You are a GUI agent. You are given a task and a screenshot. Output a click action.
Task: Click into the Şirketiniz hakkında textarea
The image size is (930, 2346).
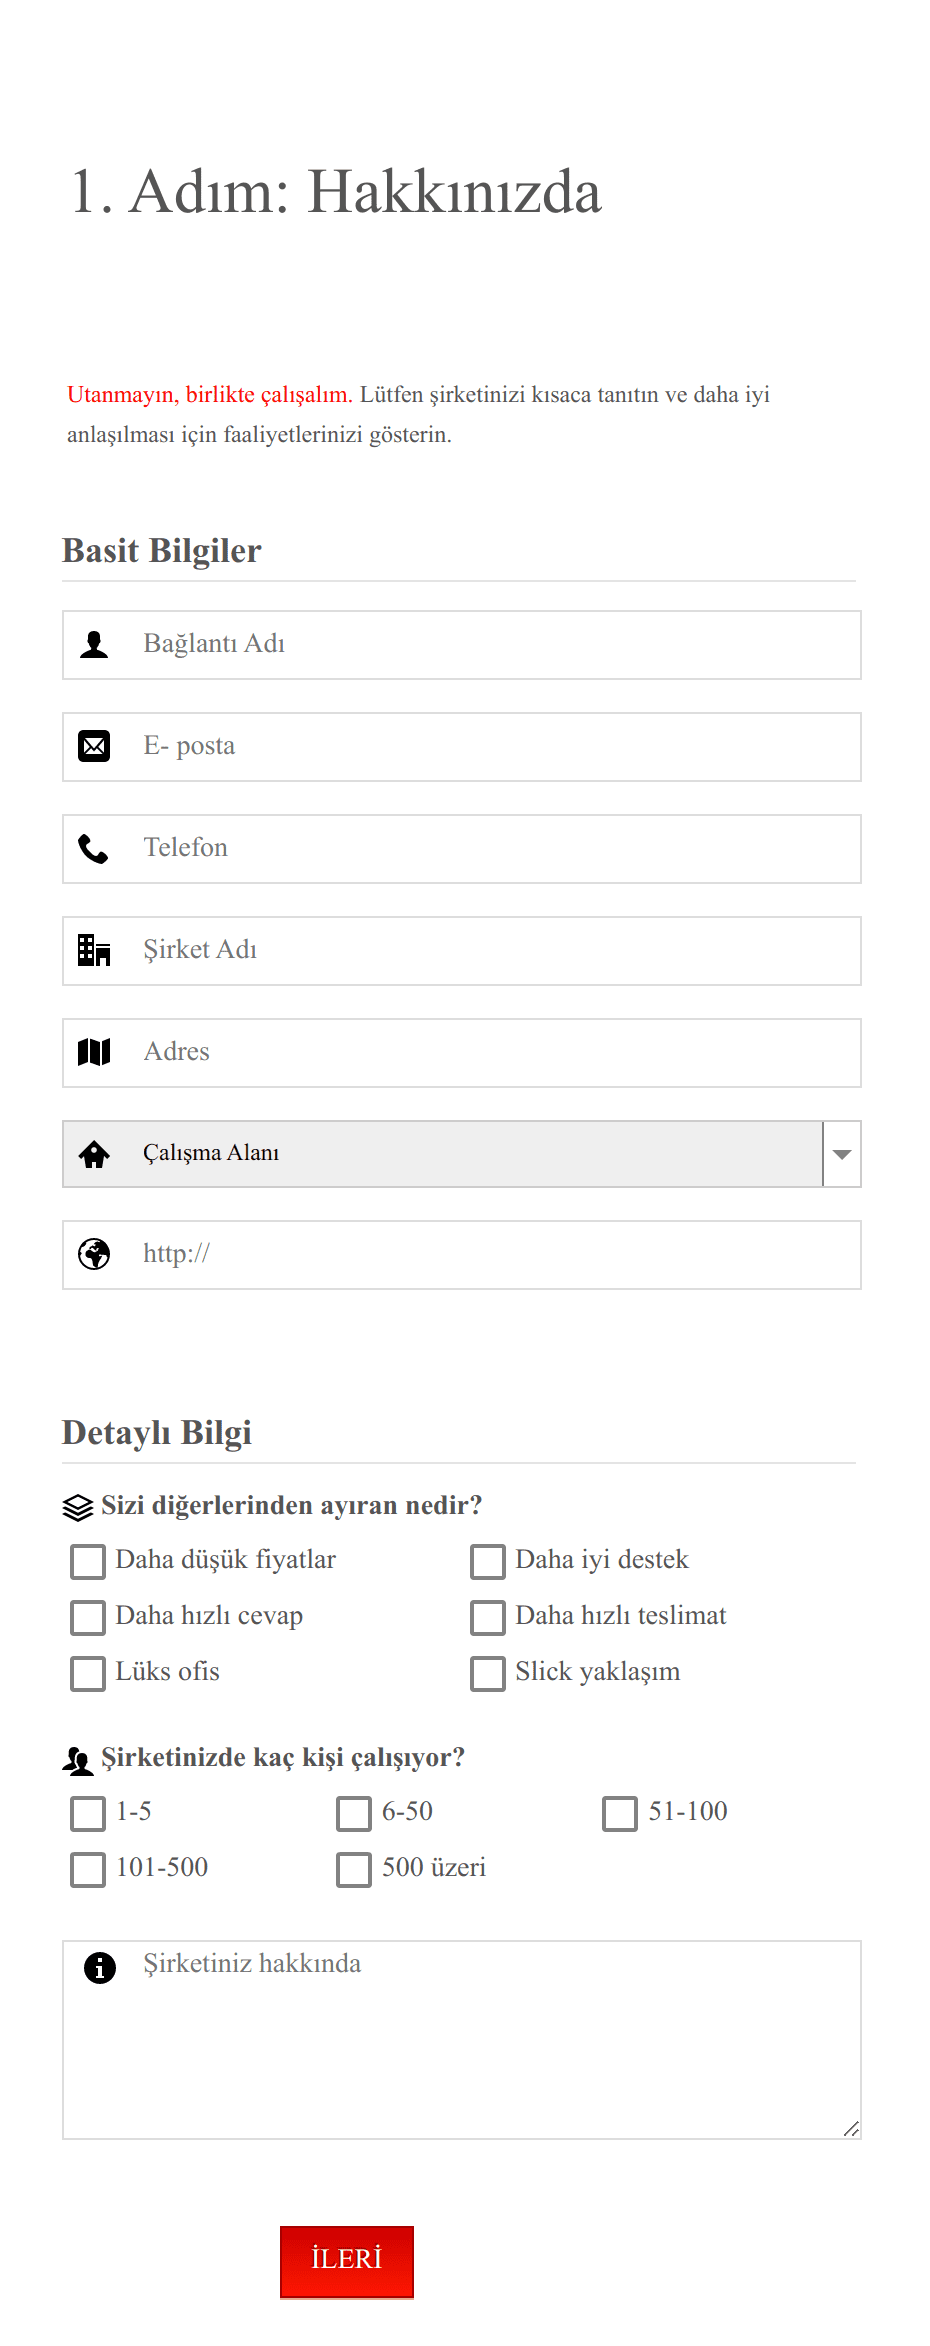pos(462,2040)
